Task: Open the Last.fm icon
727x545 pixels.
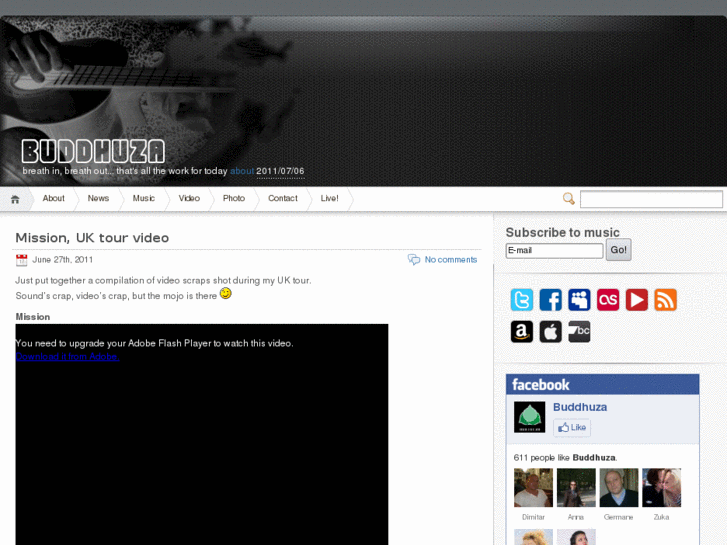Action: 608,300
